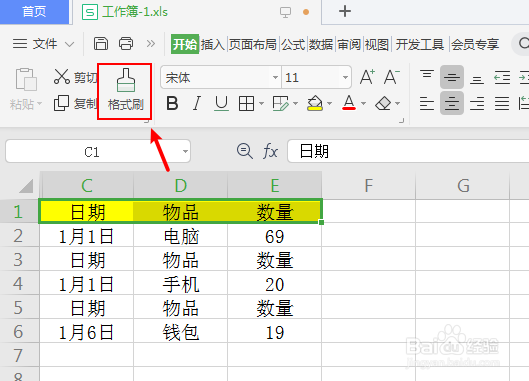Apply red font color button
Screen dimensions: 529x381
[349, 103]
